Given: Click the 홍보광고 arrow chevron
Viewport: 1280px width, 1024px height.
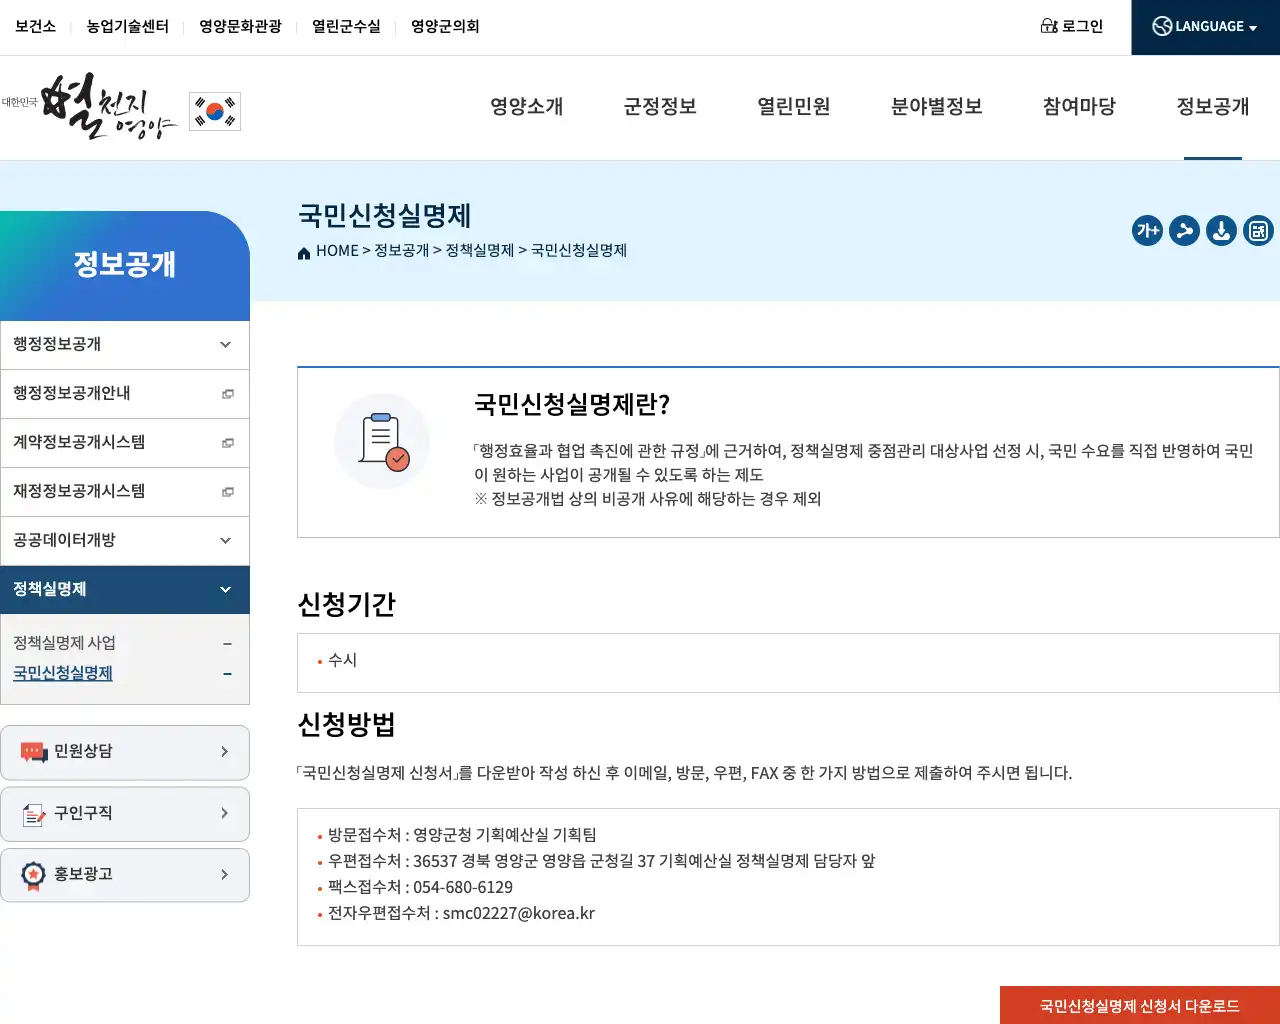Looking at the screenshot, I should click(x=224, y=875).
